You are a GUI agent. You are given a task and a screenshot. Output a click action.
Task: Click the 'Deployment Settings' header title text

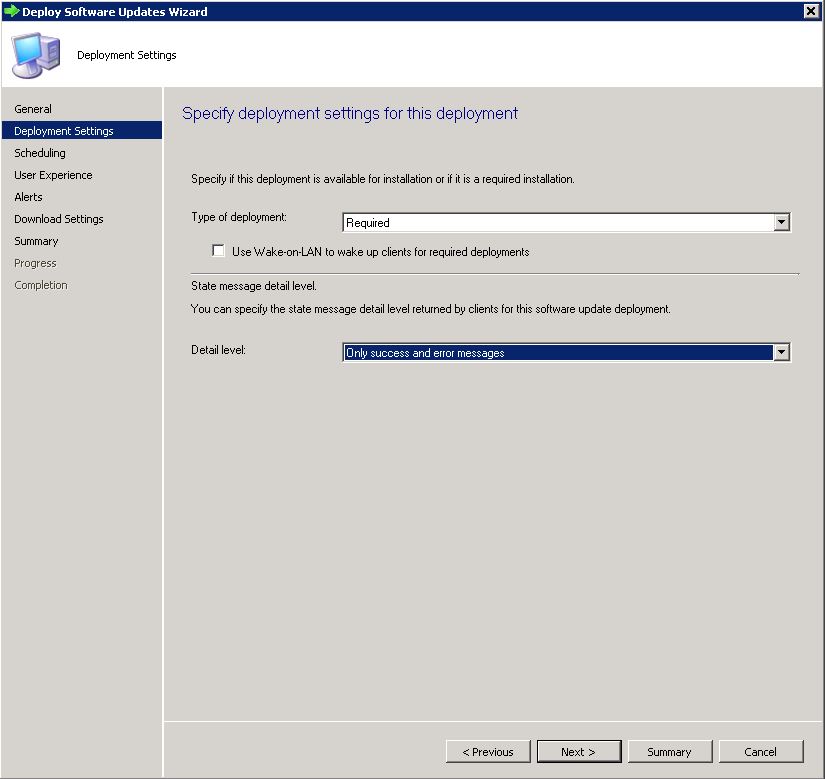click(x=127, y=55)
